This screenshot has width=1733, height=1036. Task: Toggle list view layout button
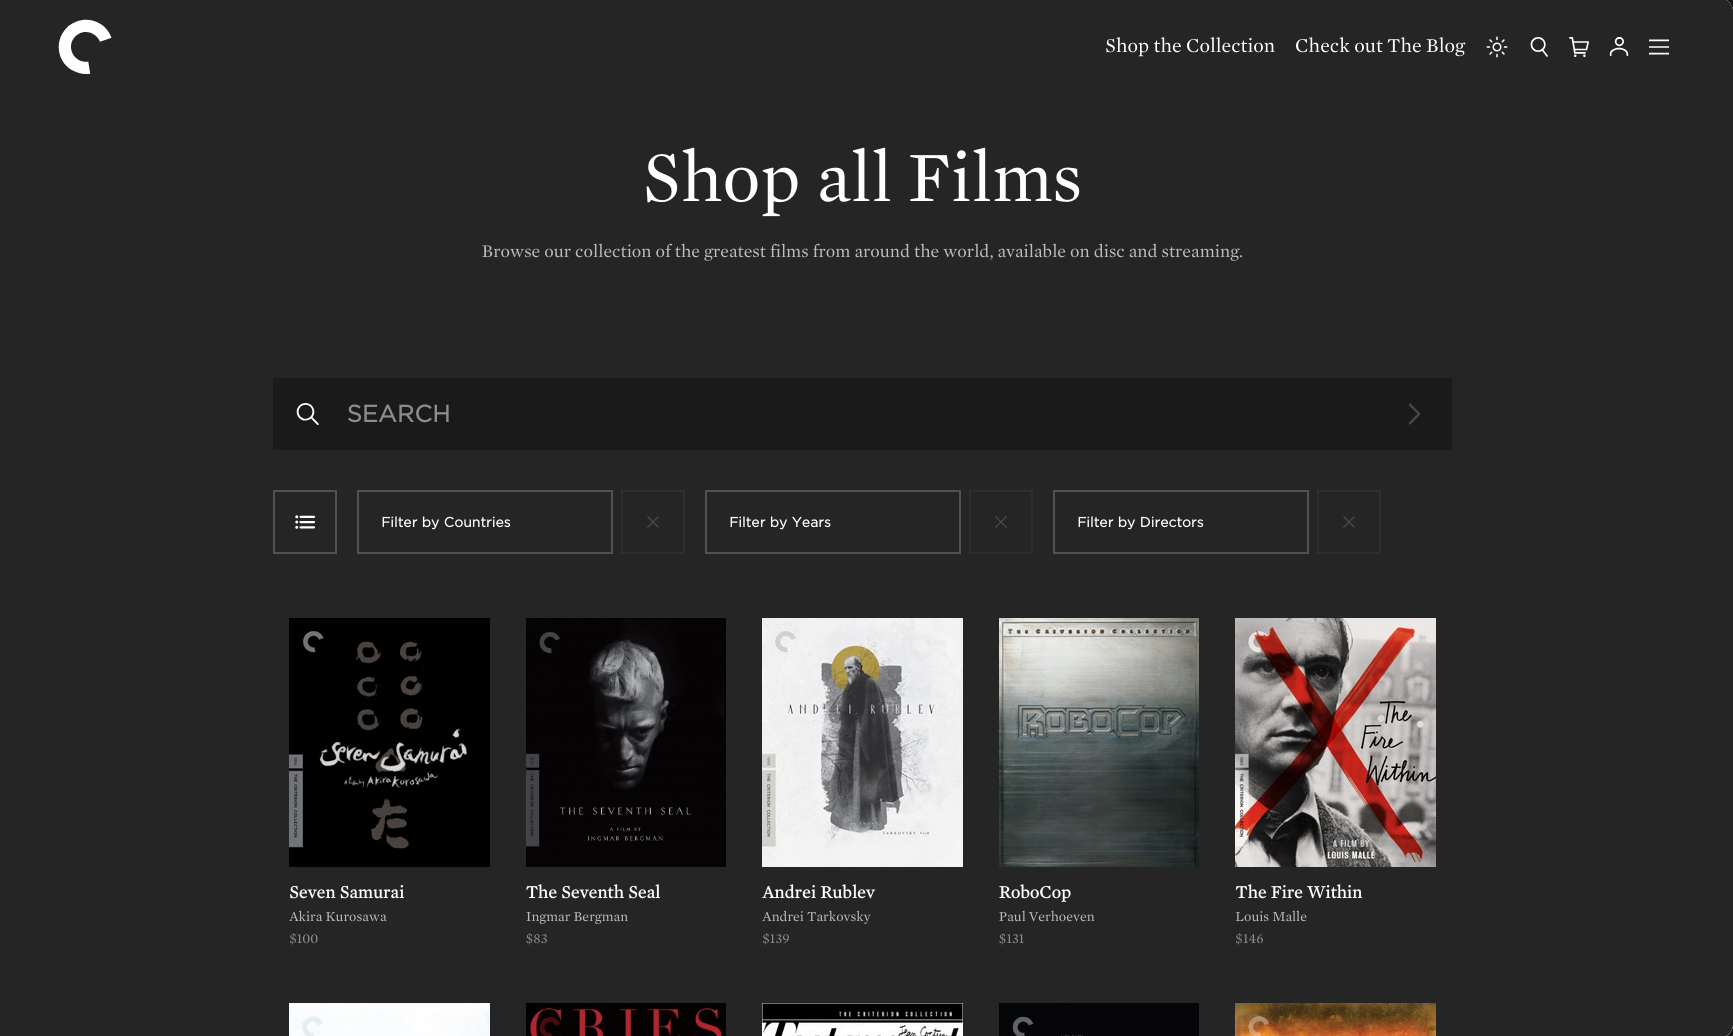point(305,522)
